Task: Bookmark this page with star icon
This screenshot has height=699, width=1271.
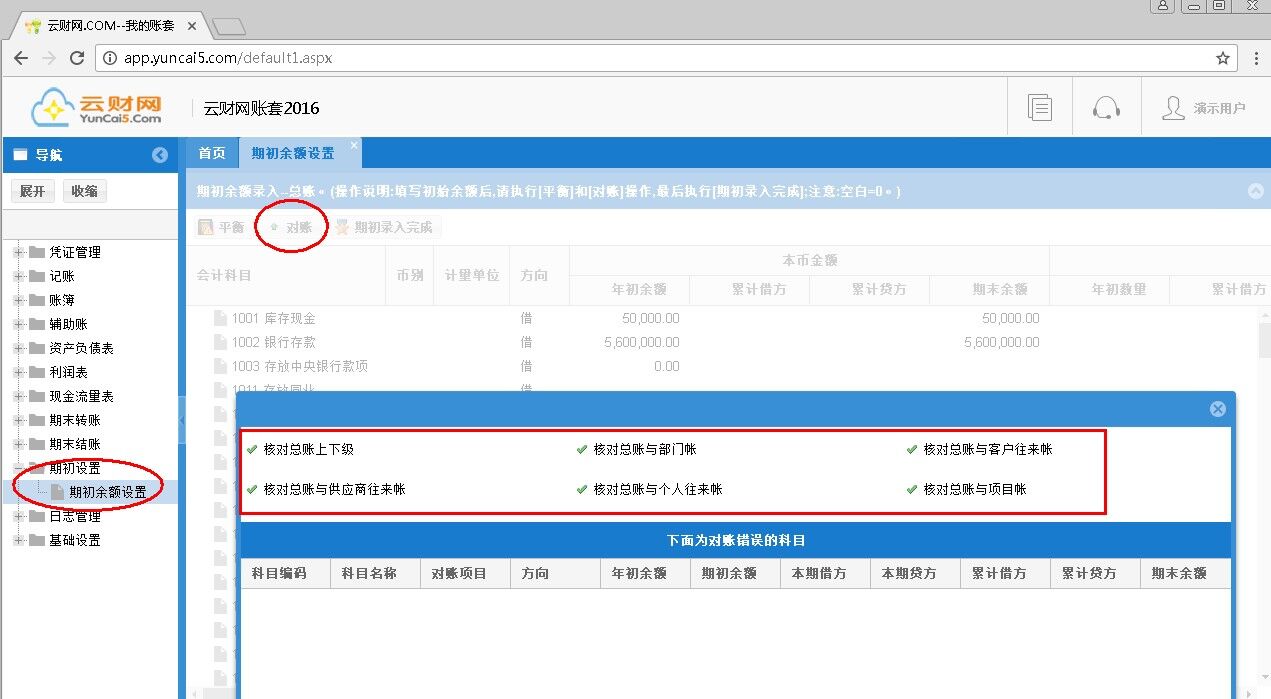Action: 1222,58
